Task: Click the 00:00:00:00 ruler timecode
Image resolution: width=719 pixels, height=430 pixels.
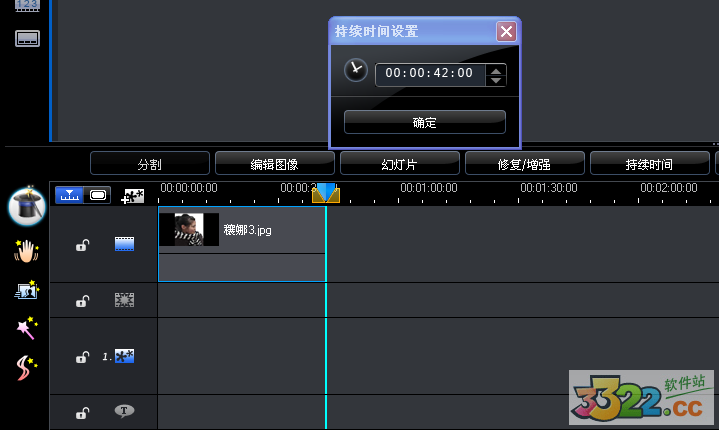Action: point(189,188)
